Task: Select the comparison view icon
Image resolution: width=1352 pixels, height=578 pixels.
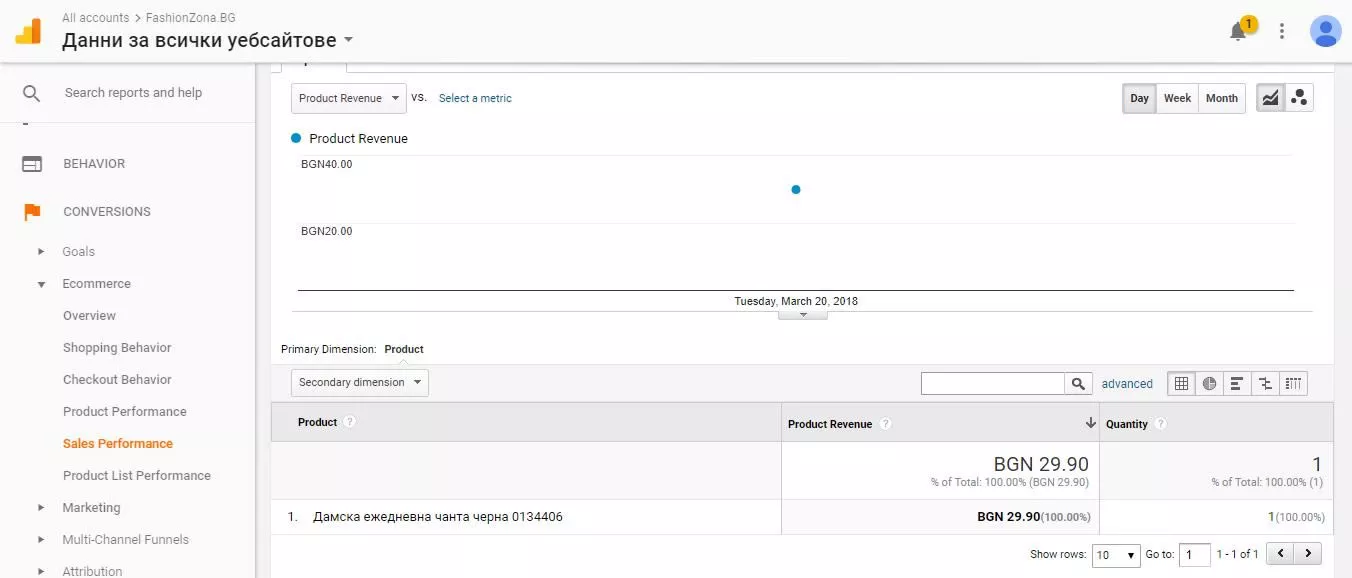Action: point(1265,383)
